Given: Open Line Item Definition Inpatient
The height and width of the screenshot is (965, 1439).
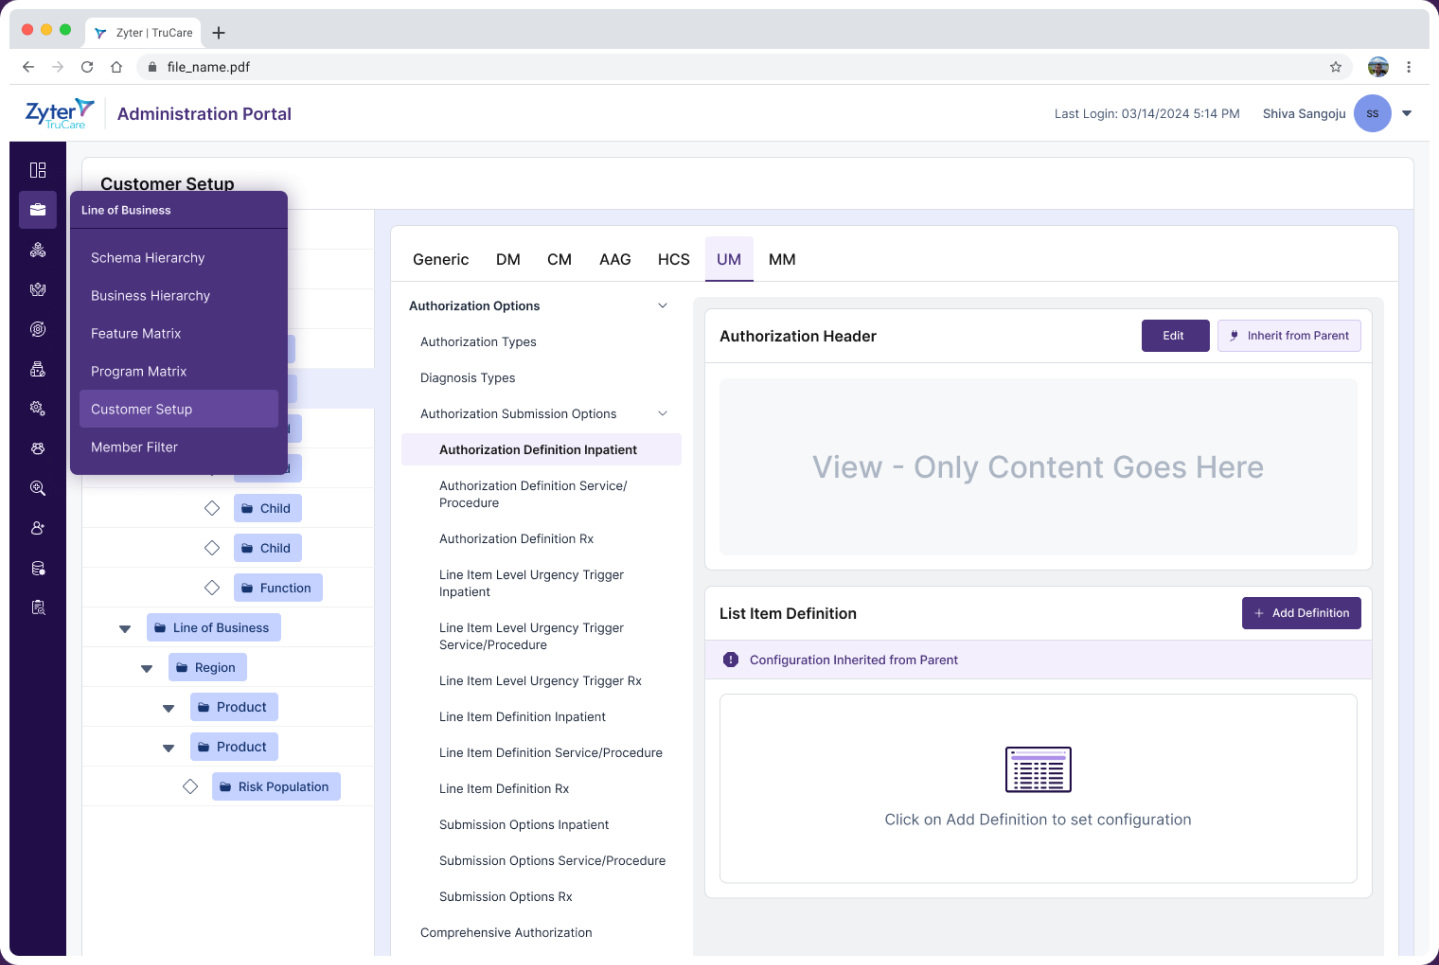Looking at the screenshot, I should [522, 717].
